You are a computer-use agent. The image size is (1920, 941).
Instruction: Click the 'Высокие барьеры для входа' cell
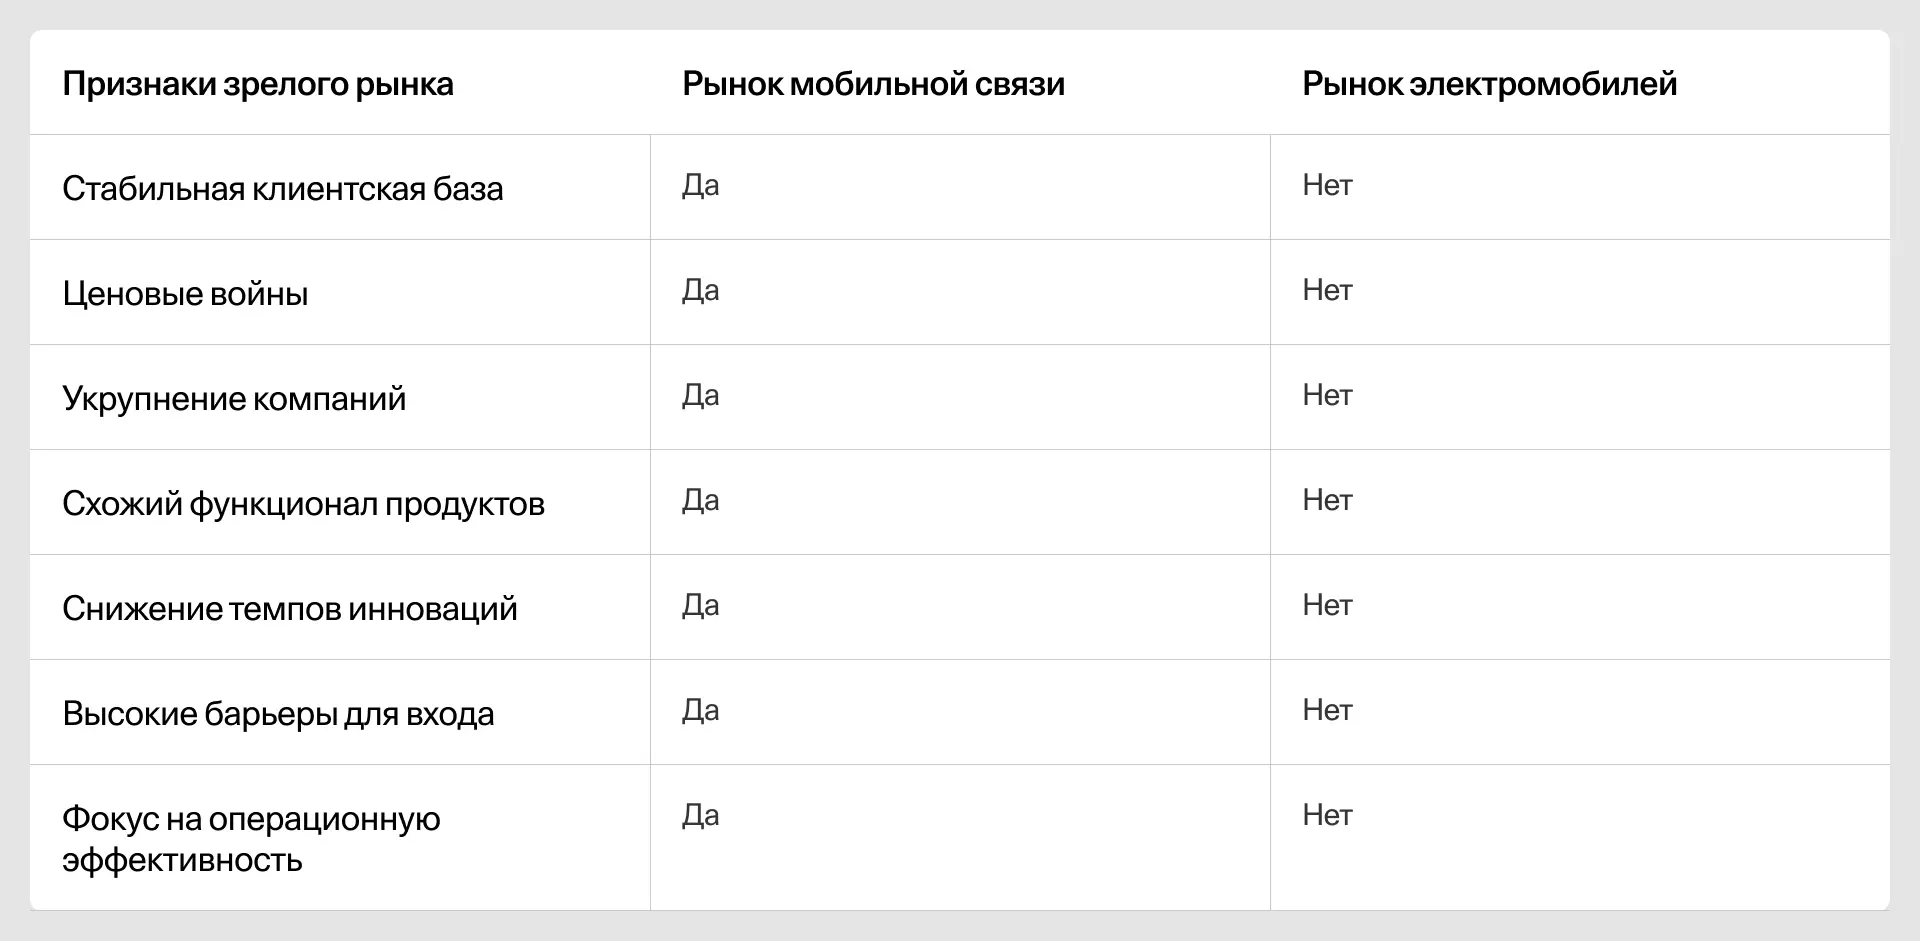278,714
